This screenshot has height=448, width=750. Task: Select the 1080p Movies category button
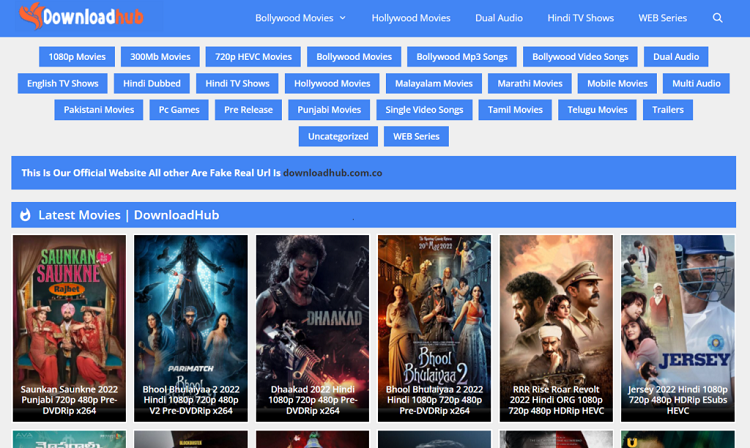[77, 57]
